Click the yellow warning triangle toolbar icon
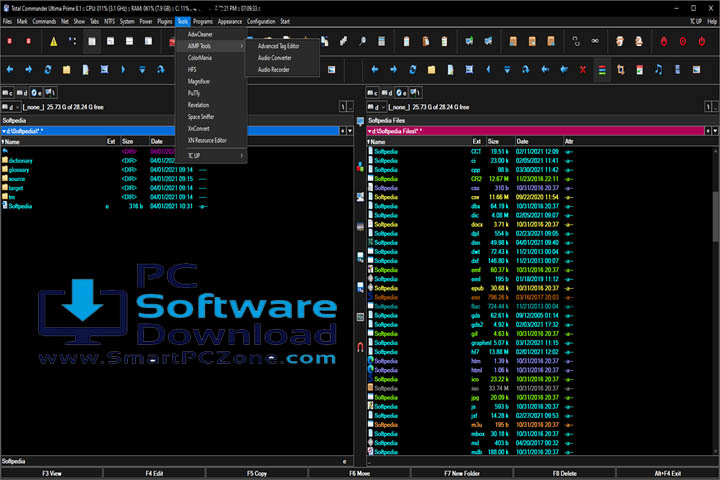The width and height of the screenshot is (720, 480). pyautogui.click(x=54, y=42)
